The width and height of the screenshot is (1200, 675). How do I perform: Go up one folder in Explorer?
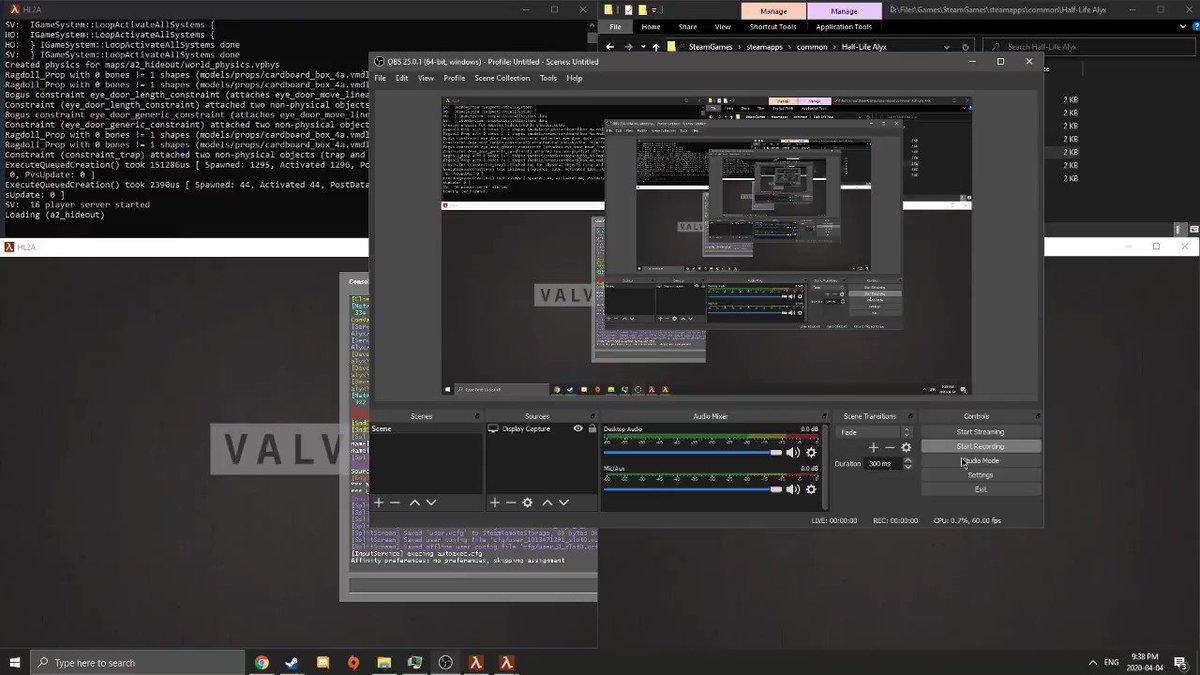coord(656,46)
